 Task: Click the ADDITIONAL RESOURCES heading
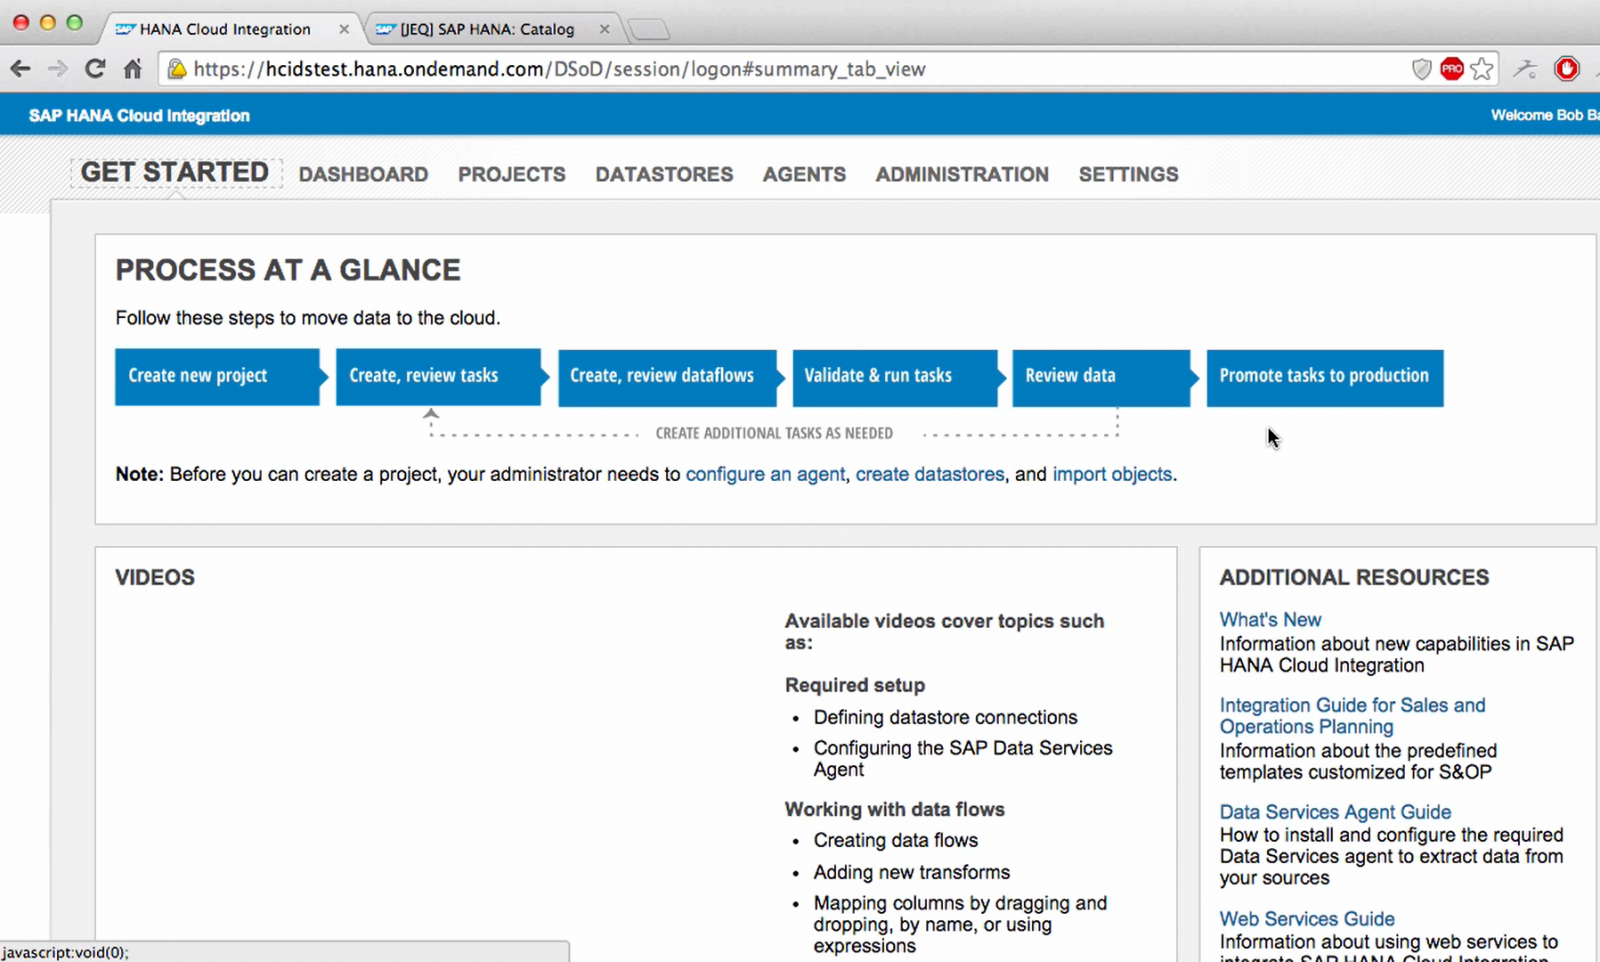pos(1354,577)
